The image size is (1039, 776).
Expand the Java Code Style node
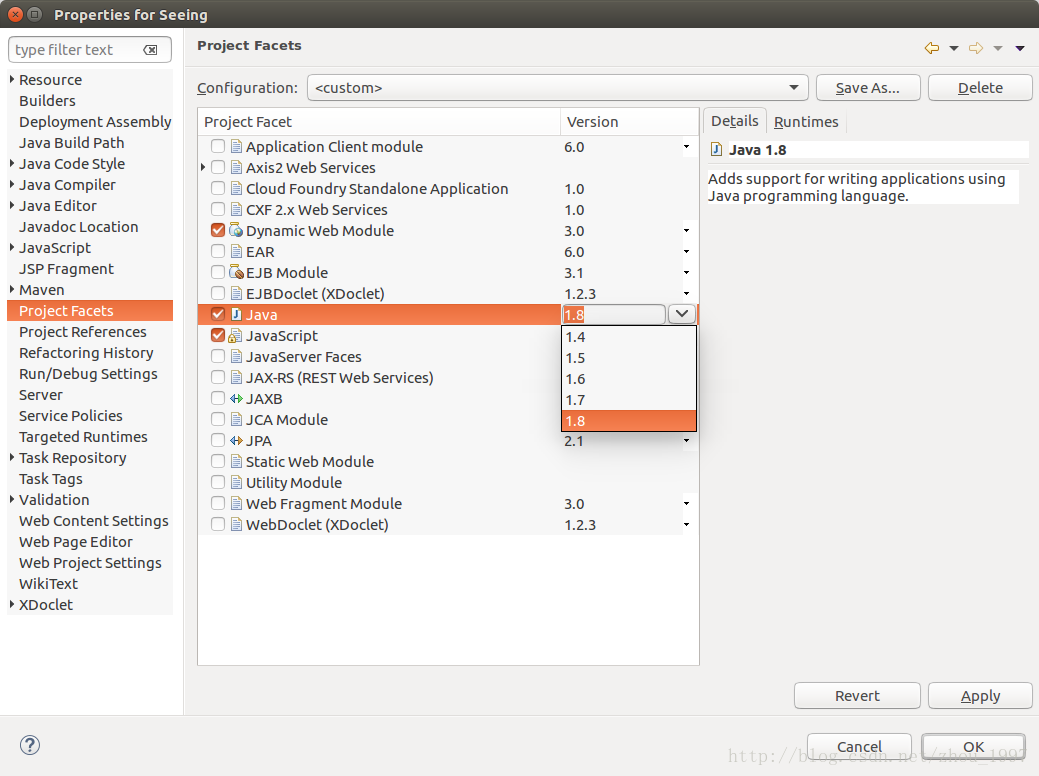[x=12, y=163]
